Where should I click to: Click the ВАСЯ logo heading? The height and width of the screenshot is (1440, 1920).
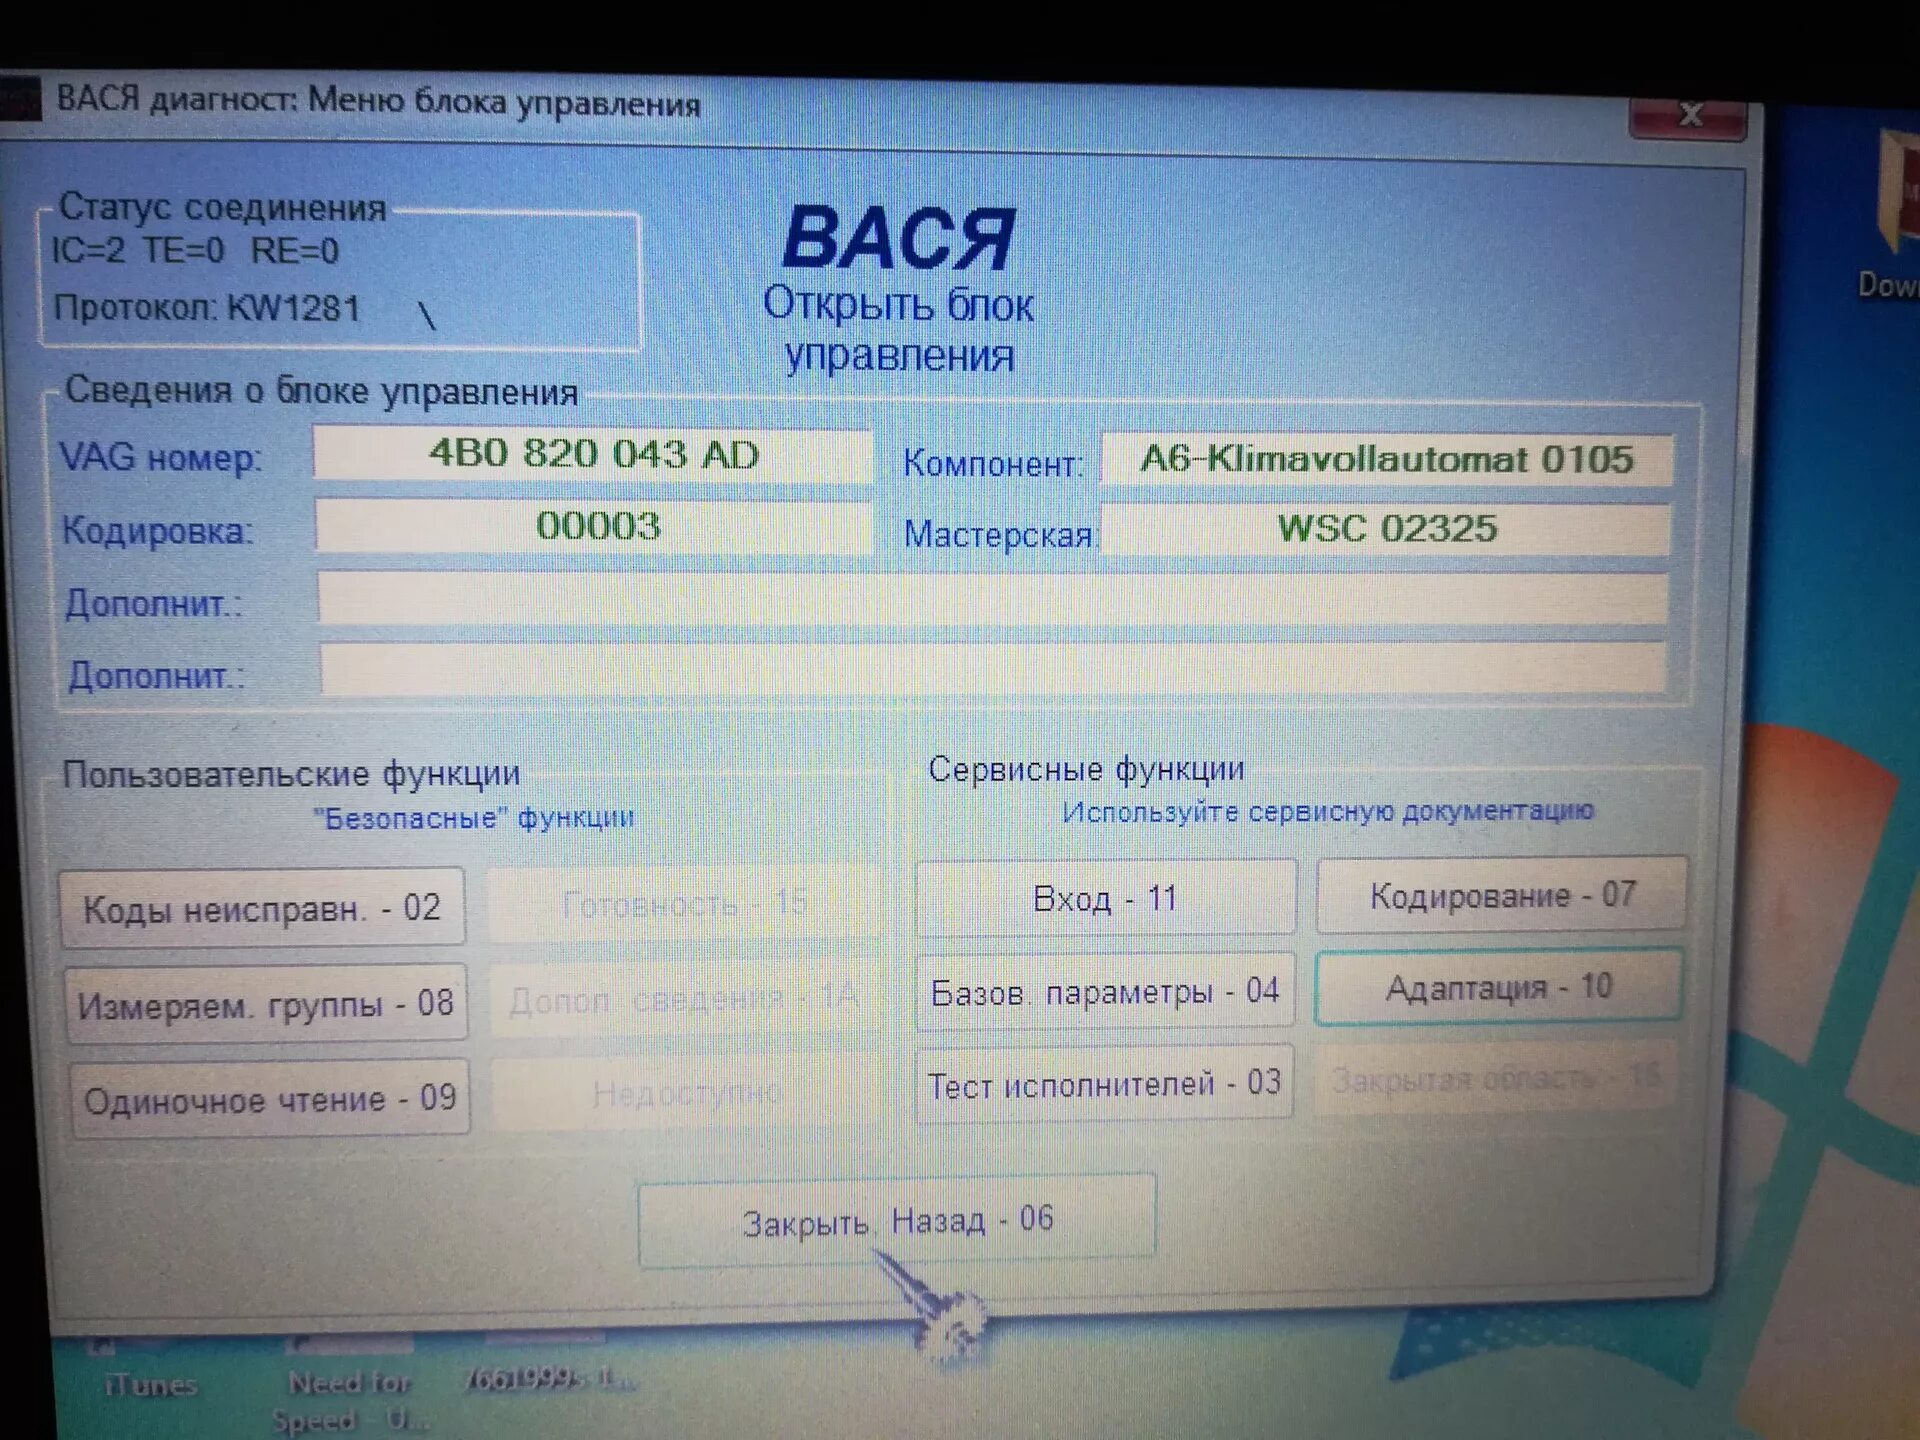pyautogui.click(x=898, y=239)
